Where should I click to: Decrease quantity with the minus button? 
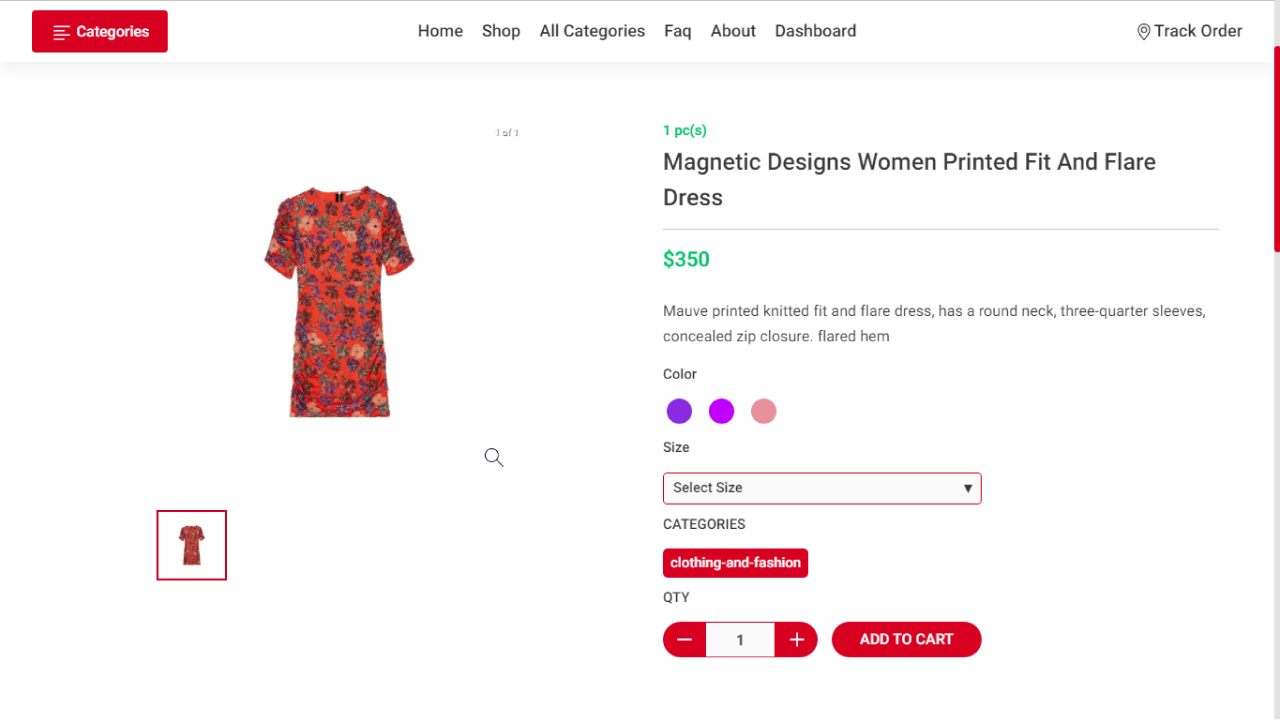(685, 640)
